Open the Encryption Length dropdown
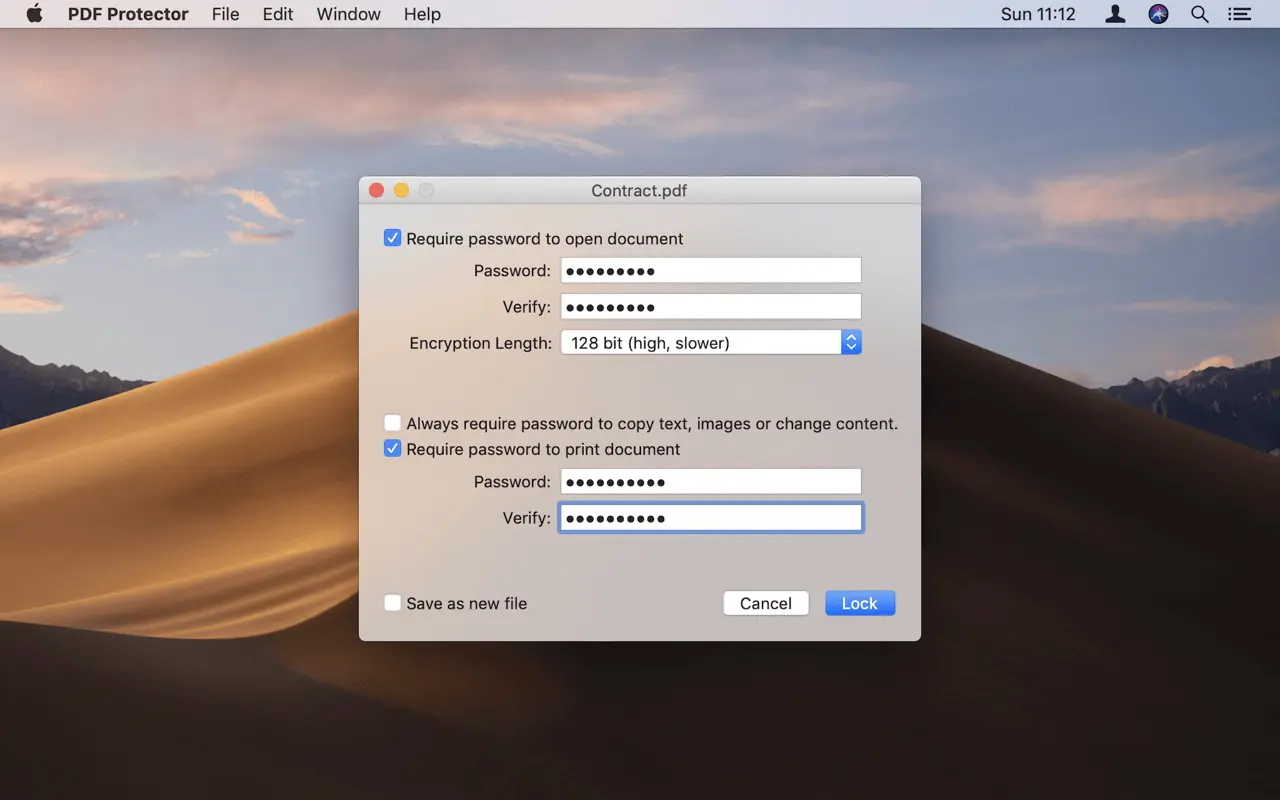This screenshot has height=800, width=1280. coord(851,342)
